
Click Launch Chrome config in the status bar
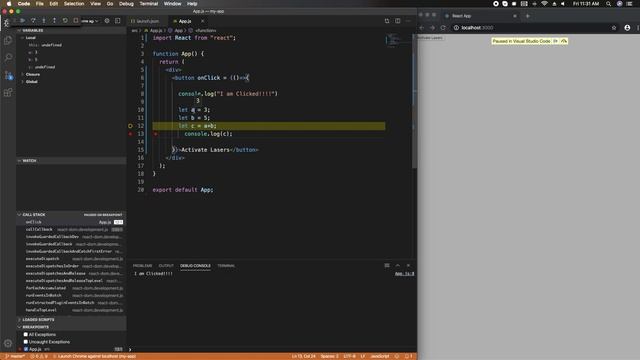94,356
